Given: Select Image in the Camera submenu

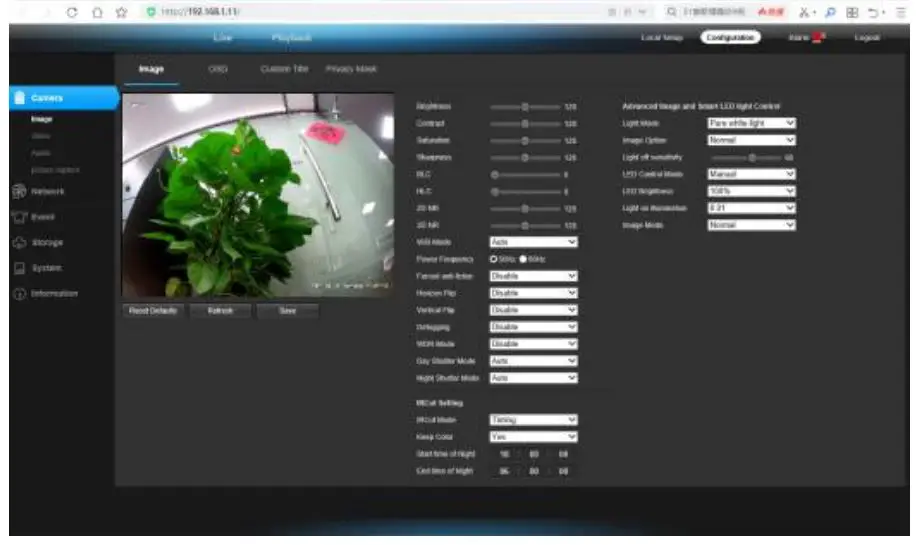Looking at the screenshot, I should pyautogui.click(x=42, y=119).
